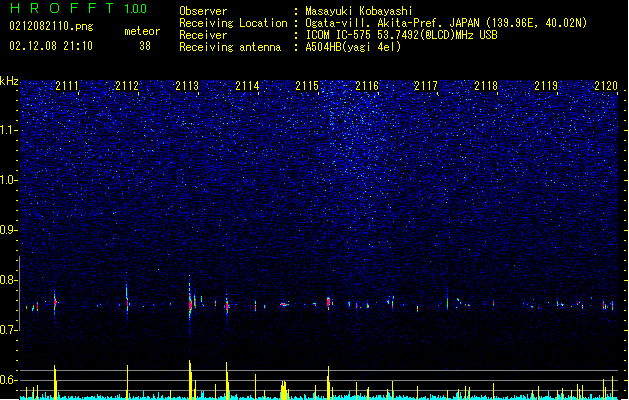This screenshot has height=400, width=629.
Task: Click the 2114 time marker
Action: pos(247,86)
